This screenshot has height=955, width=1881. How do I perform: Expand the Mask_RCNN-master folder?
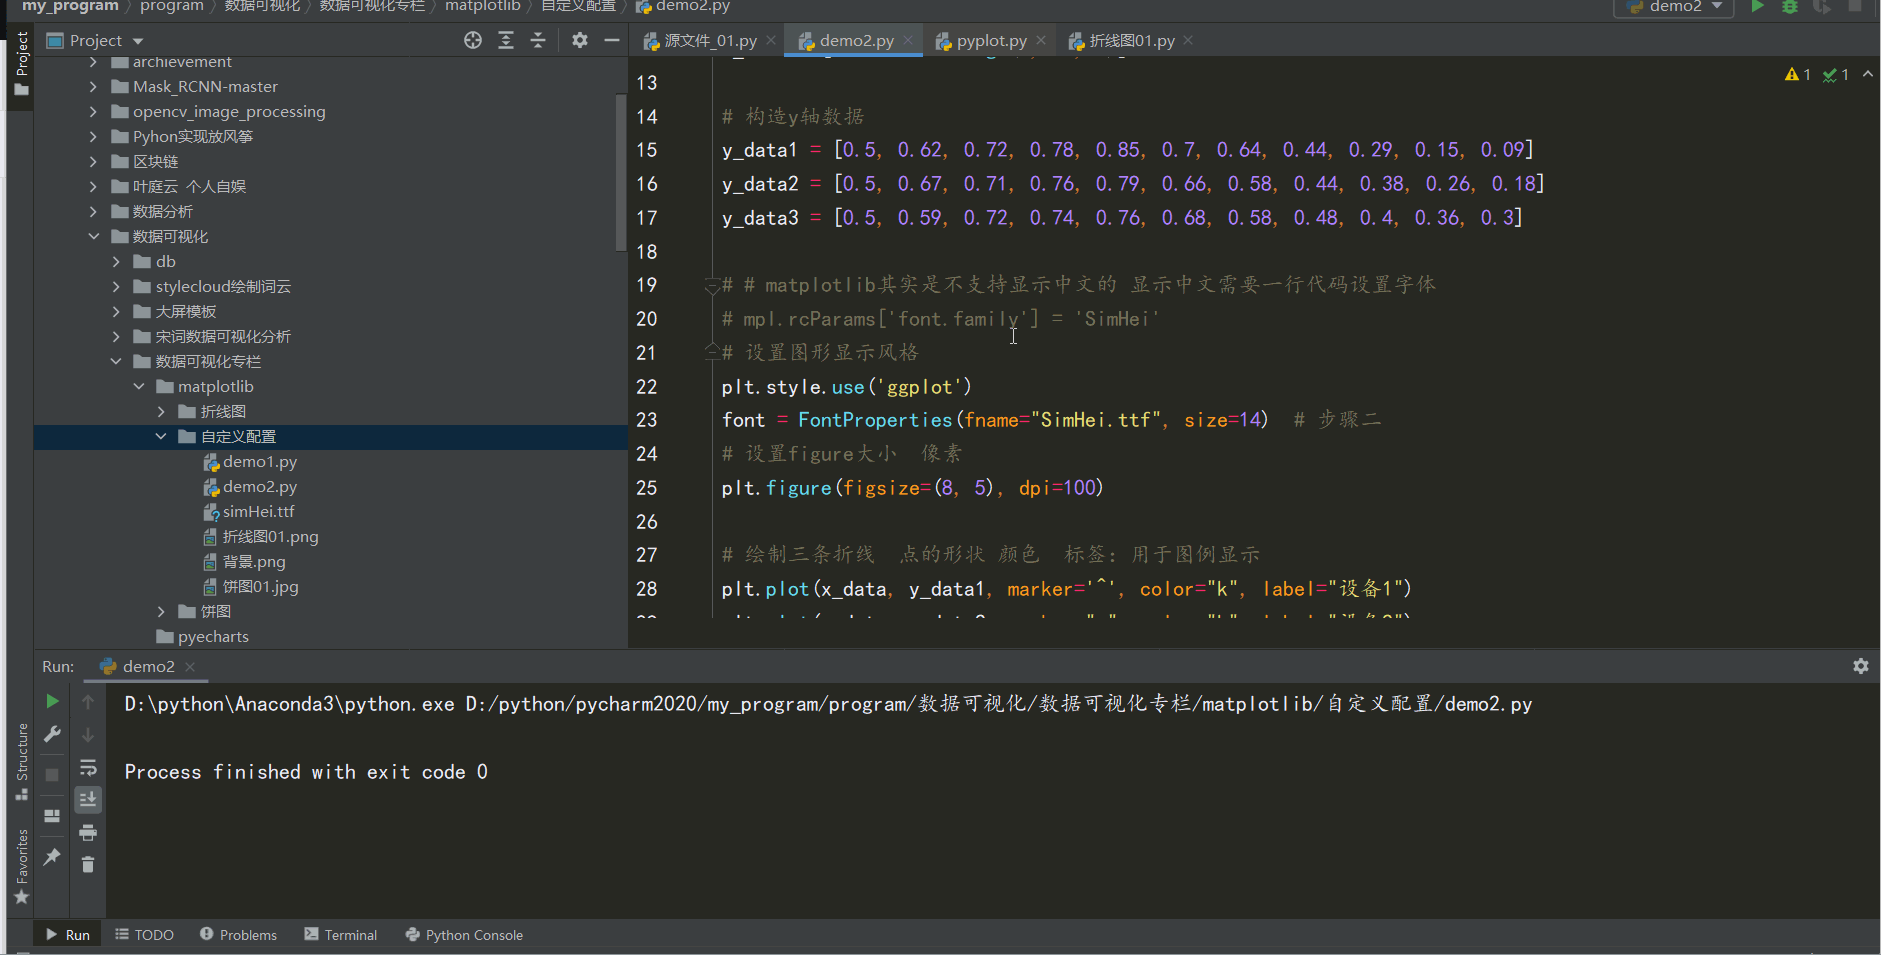(x=93, y=87)
